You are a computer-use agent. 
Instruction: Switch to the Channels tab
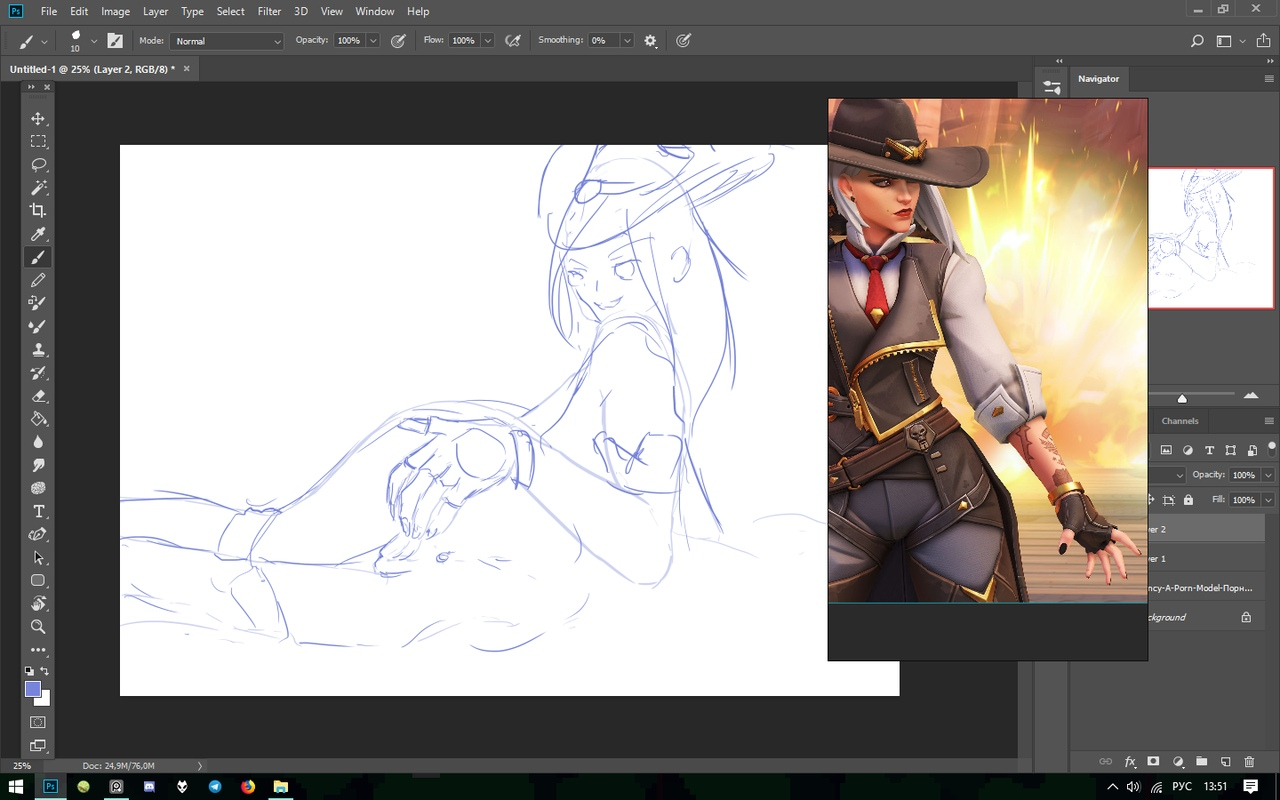point(1180,421)
